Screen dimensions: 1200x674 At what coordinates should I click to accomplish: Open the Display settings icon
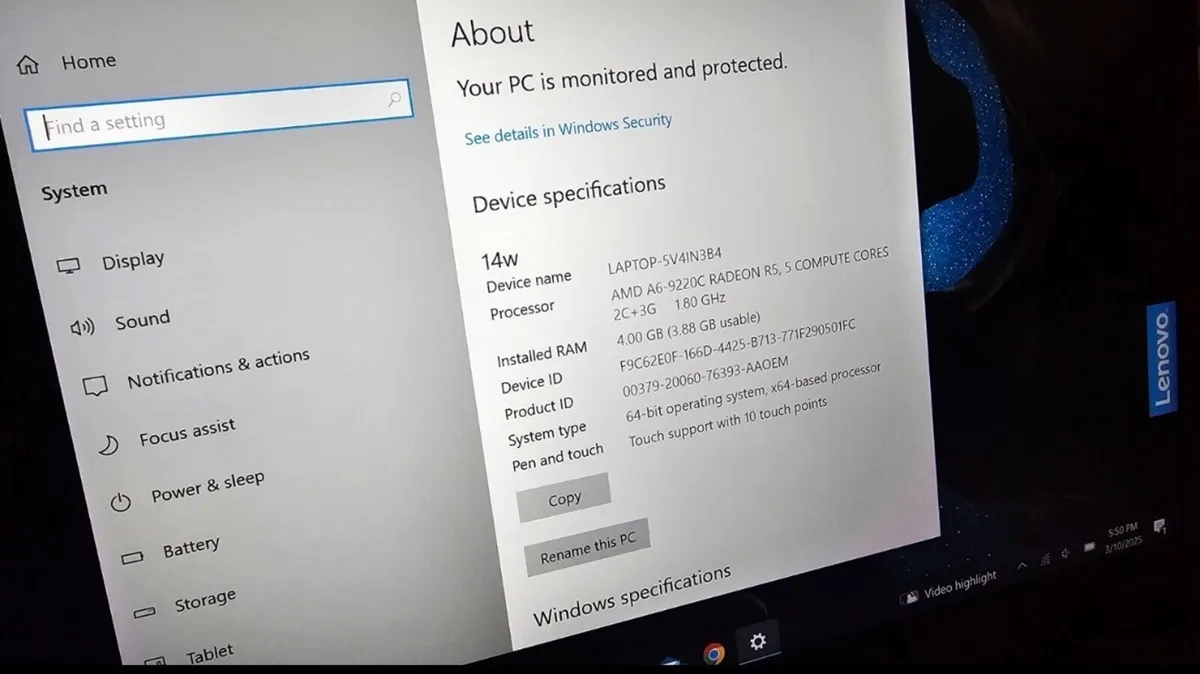[69, 266]
